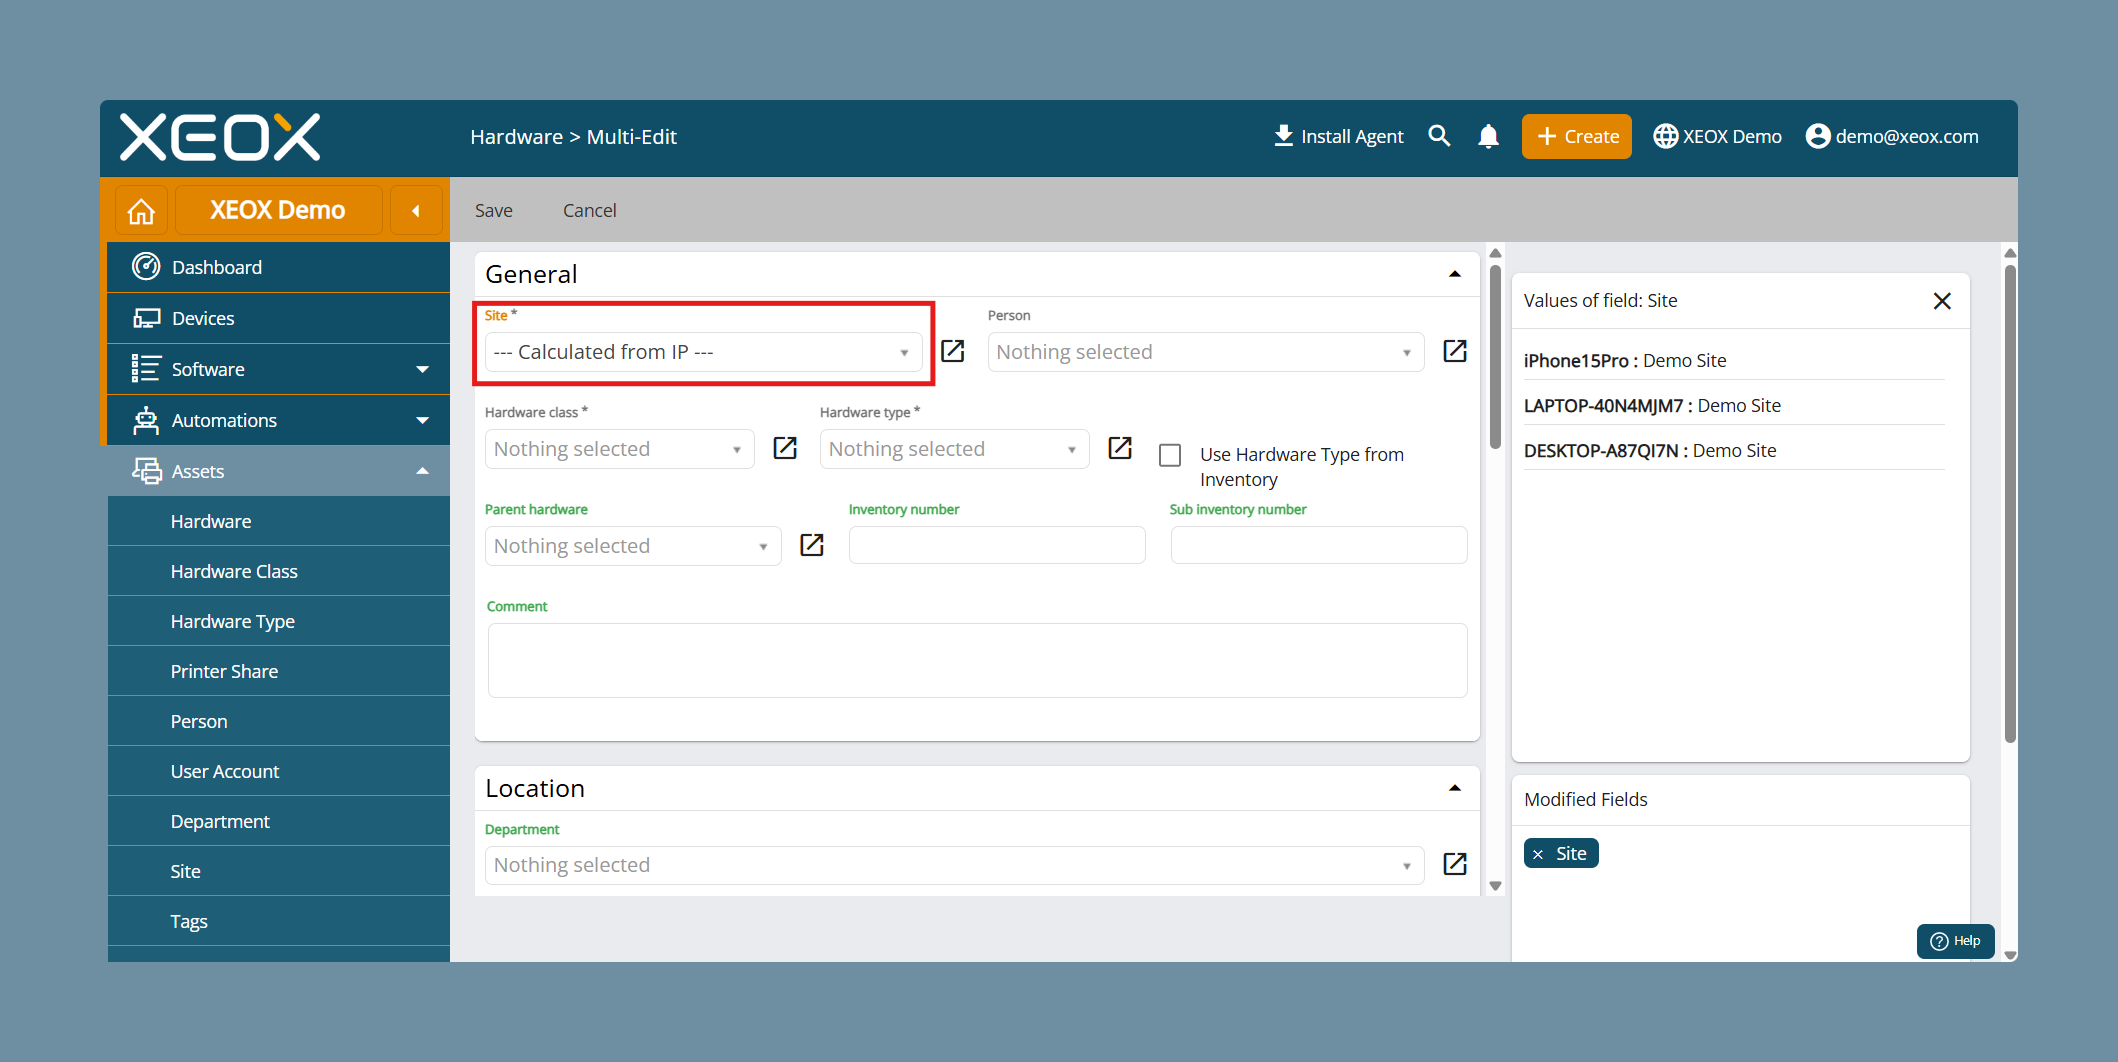Click the Dashboard gauge icon
Image resolution: width=2118 pixels, height=1062 pixels.
point(146,266)
